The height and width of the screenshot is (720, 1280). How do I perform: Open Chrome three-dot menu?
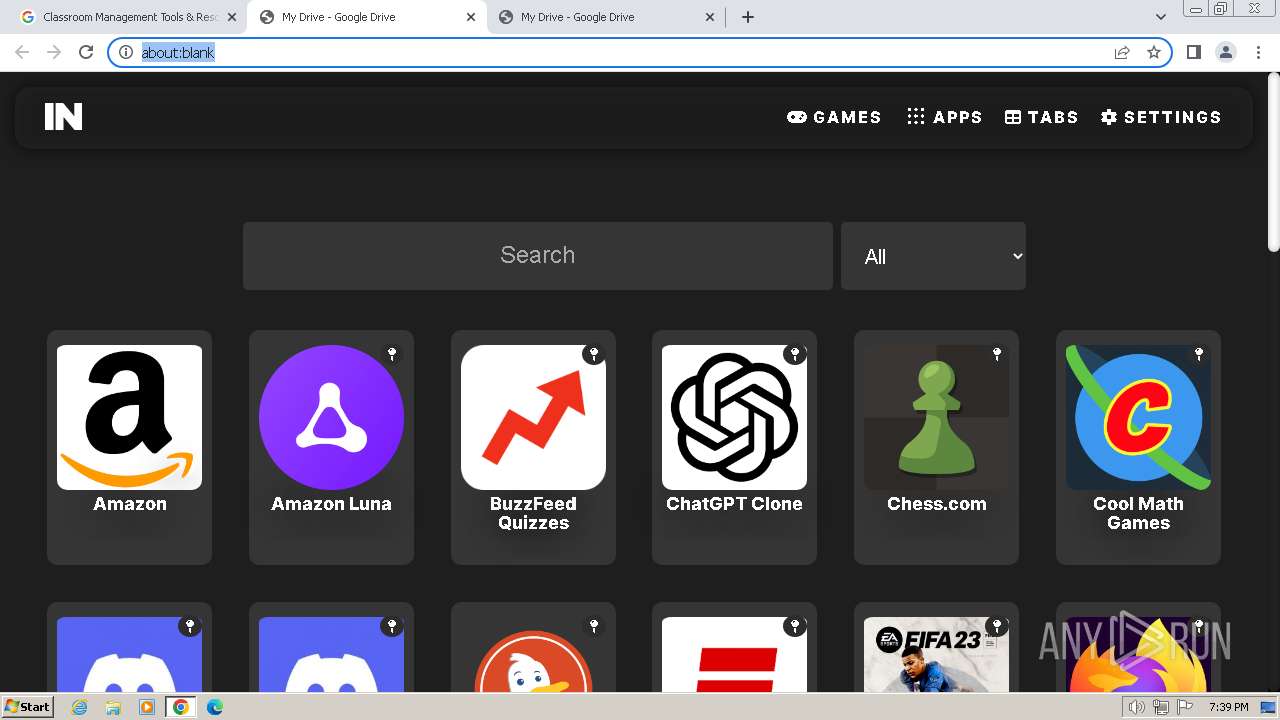click(x=1258, y=52)
